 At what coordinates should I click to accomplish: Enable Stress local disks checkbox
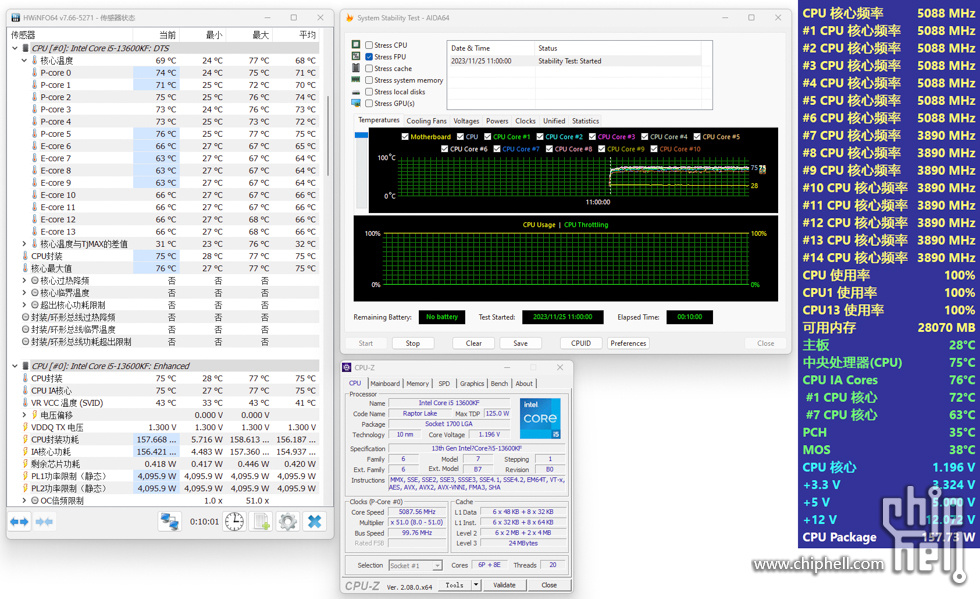coord(369,92)
